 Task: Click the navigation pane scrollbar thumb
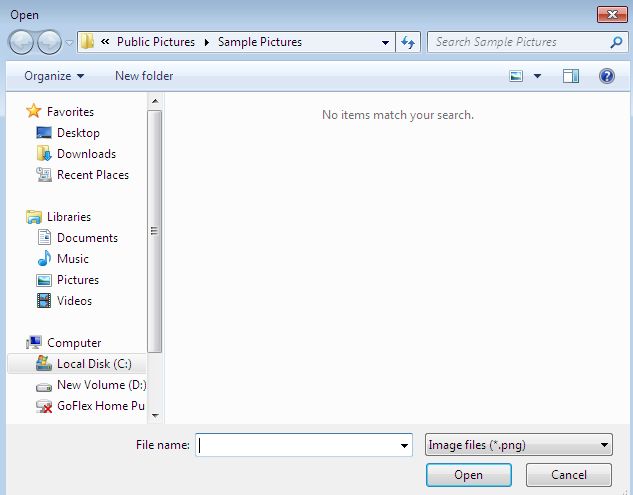click(x=155, y=231)
